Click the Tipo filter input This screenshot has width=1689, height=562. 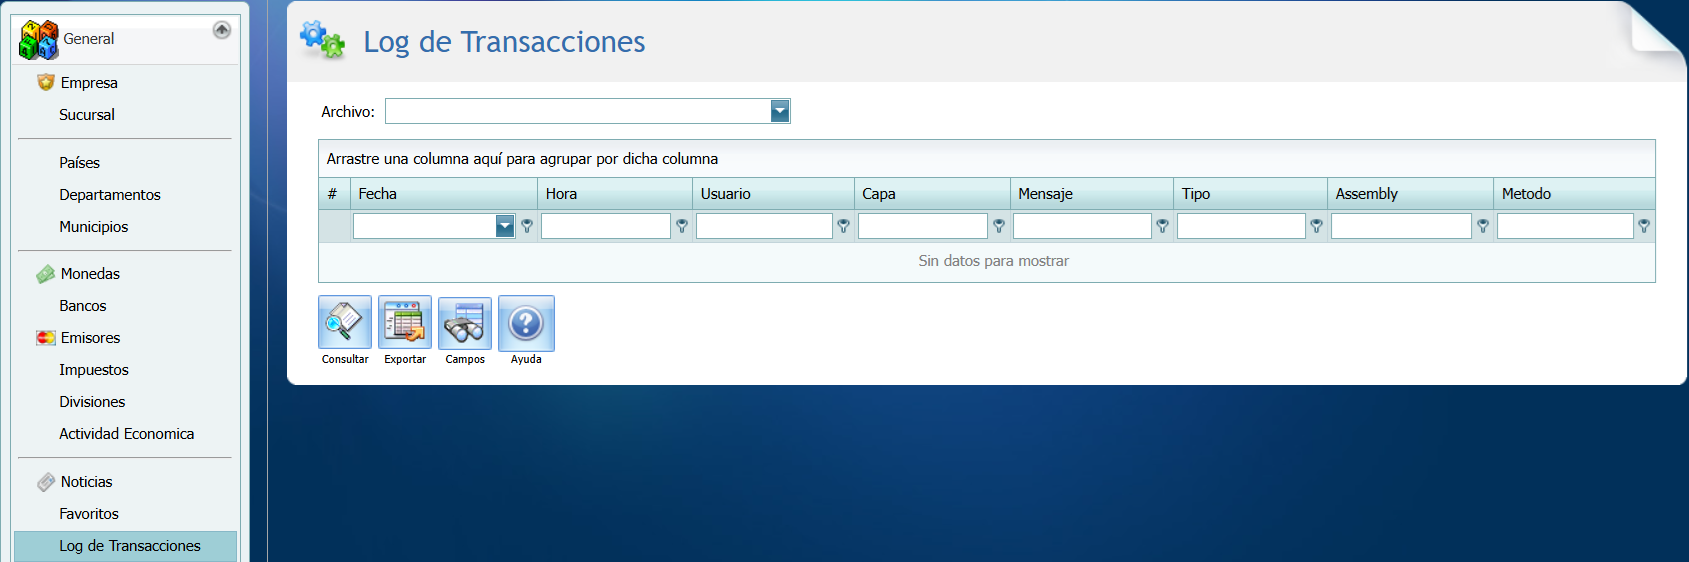[1241, 226]
